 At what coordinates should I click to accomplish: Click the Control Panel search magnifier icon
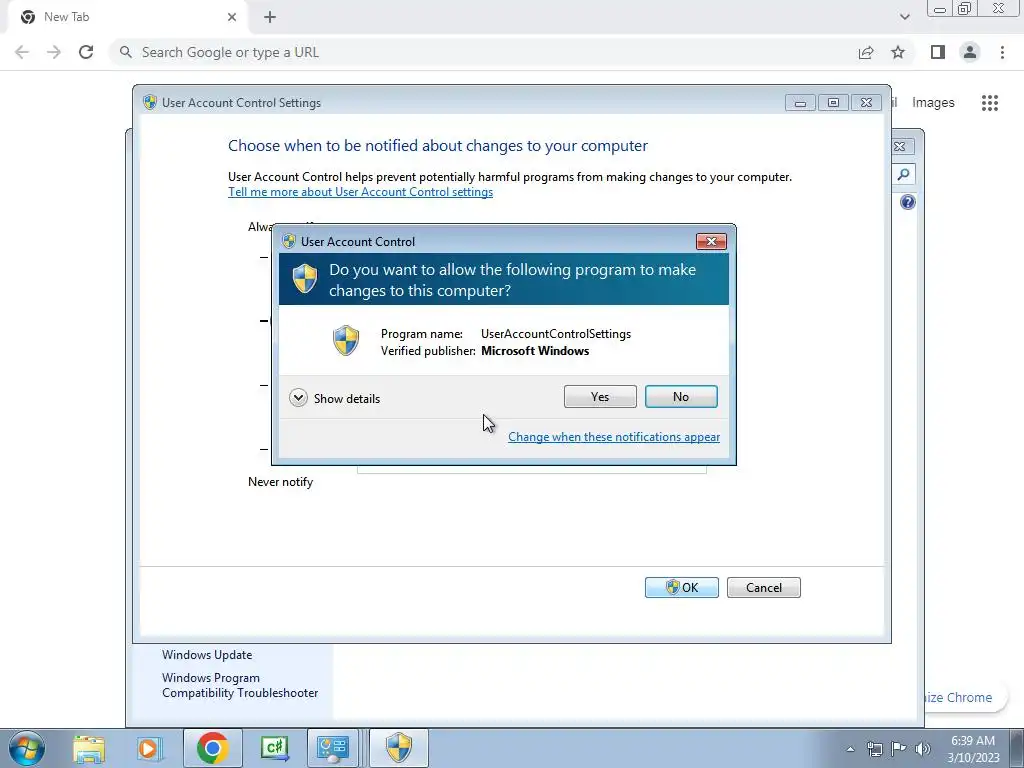(903, 174)
